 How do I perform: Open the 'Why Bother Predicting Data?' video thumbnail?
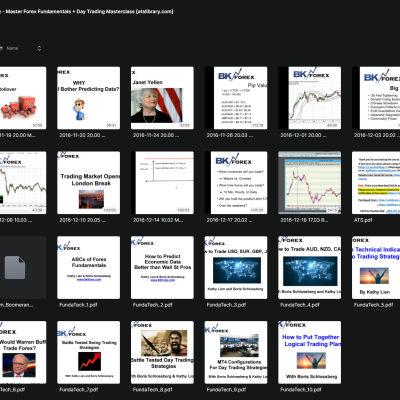[88, 98]
